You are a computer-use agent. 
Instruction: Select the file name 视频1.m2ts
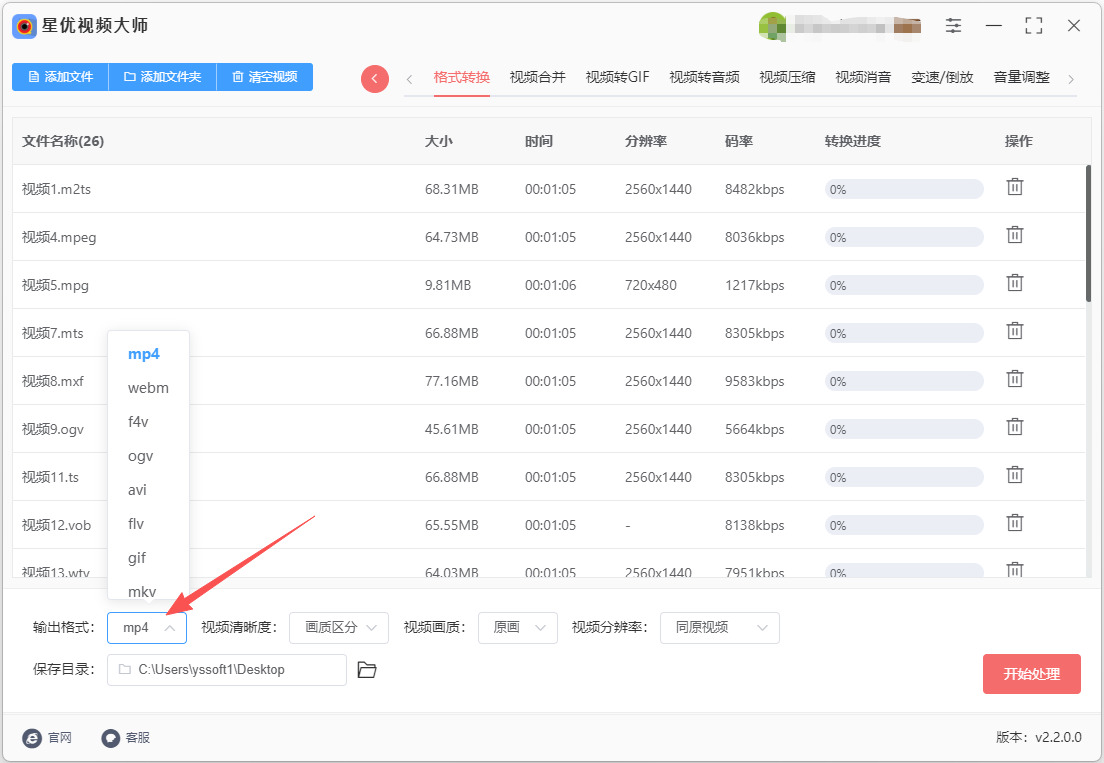(x=56, y=189)
